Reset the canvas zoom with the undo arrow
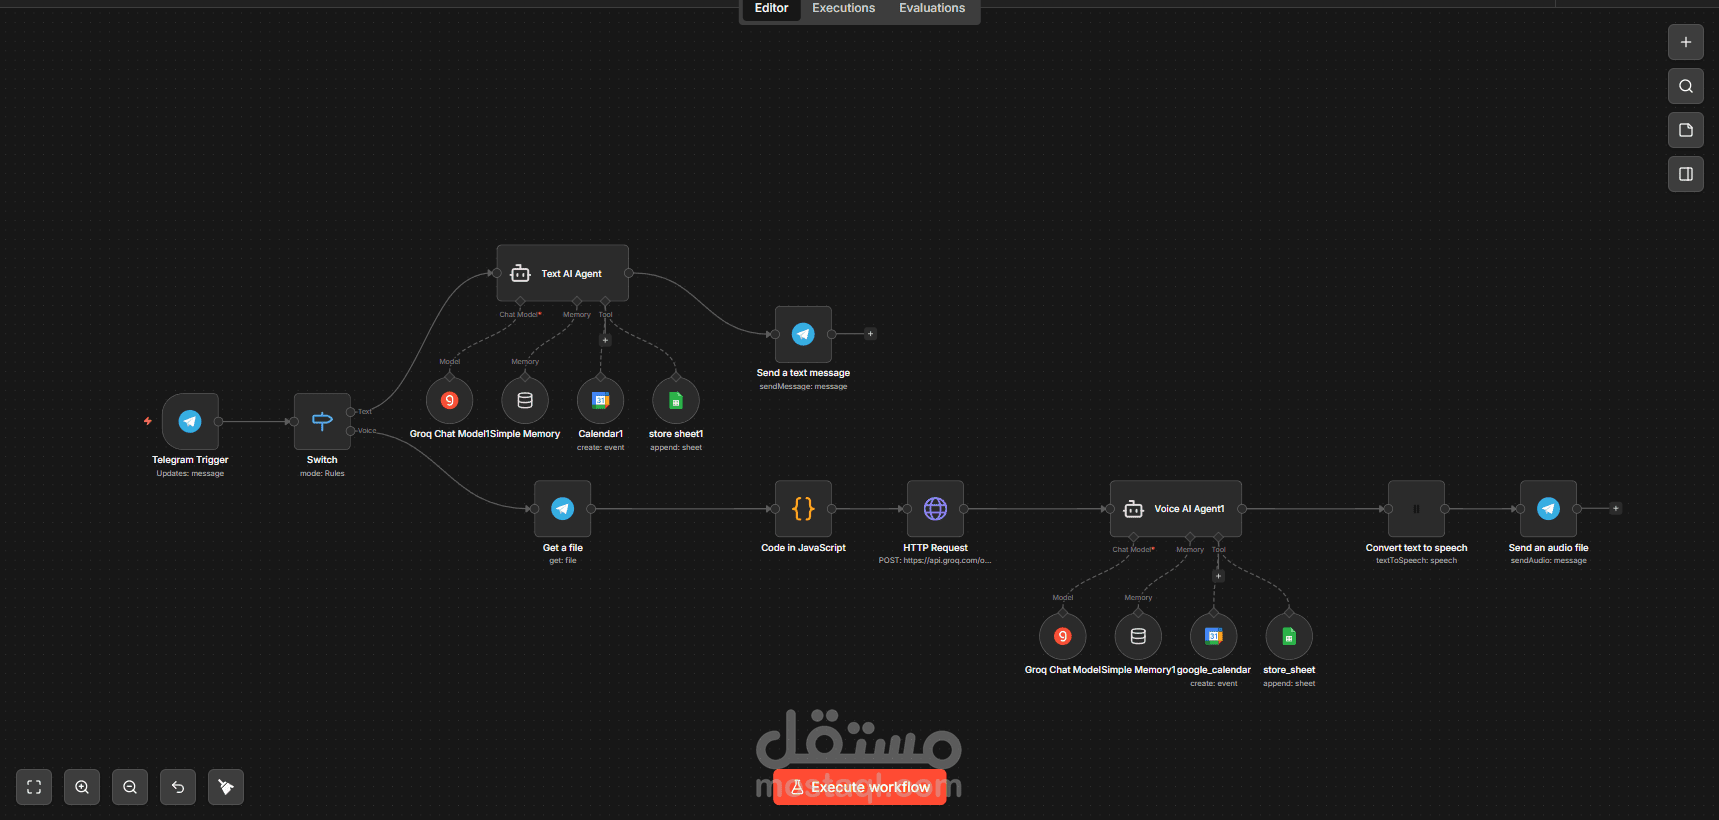Image resolution: width=1719 pixels, height=820 pixels. [x=178, y=787]
